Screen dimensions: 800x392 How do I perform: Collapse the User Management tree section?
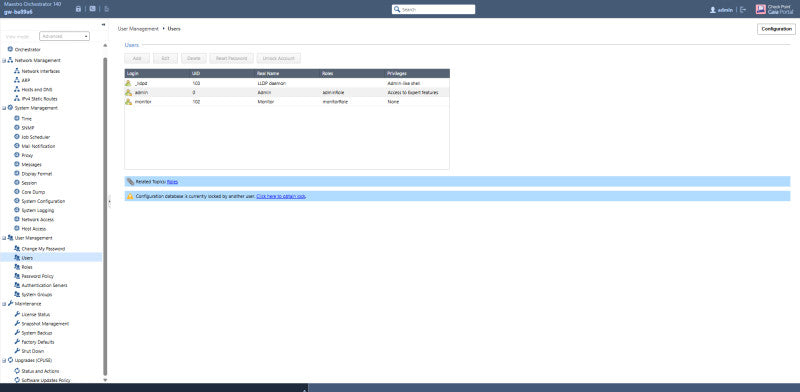pos(4,238)
